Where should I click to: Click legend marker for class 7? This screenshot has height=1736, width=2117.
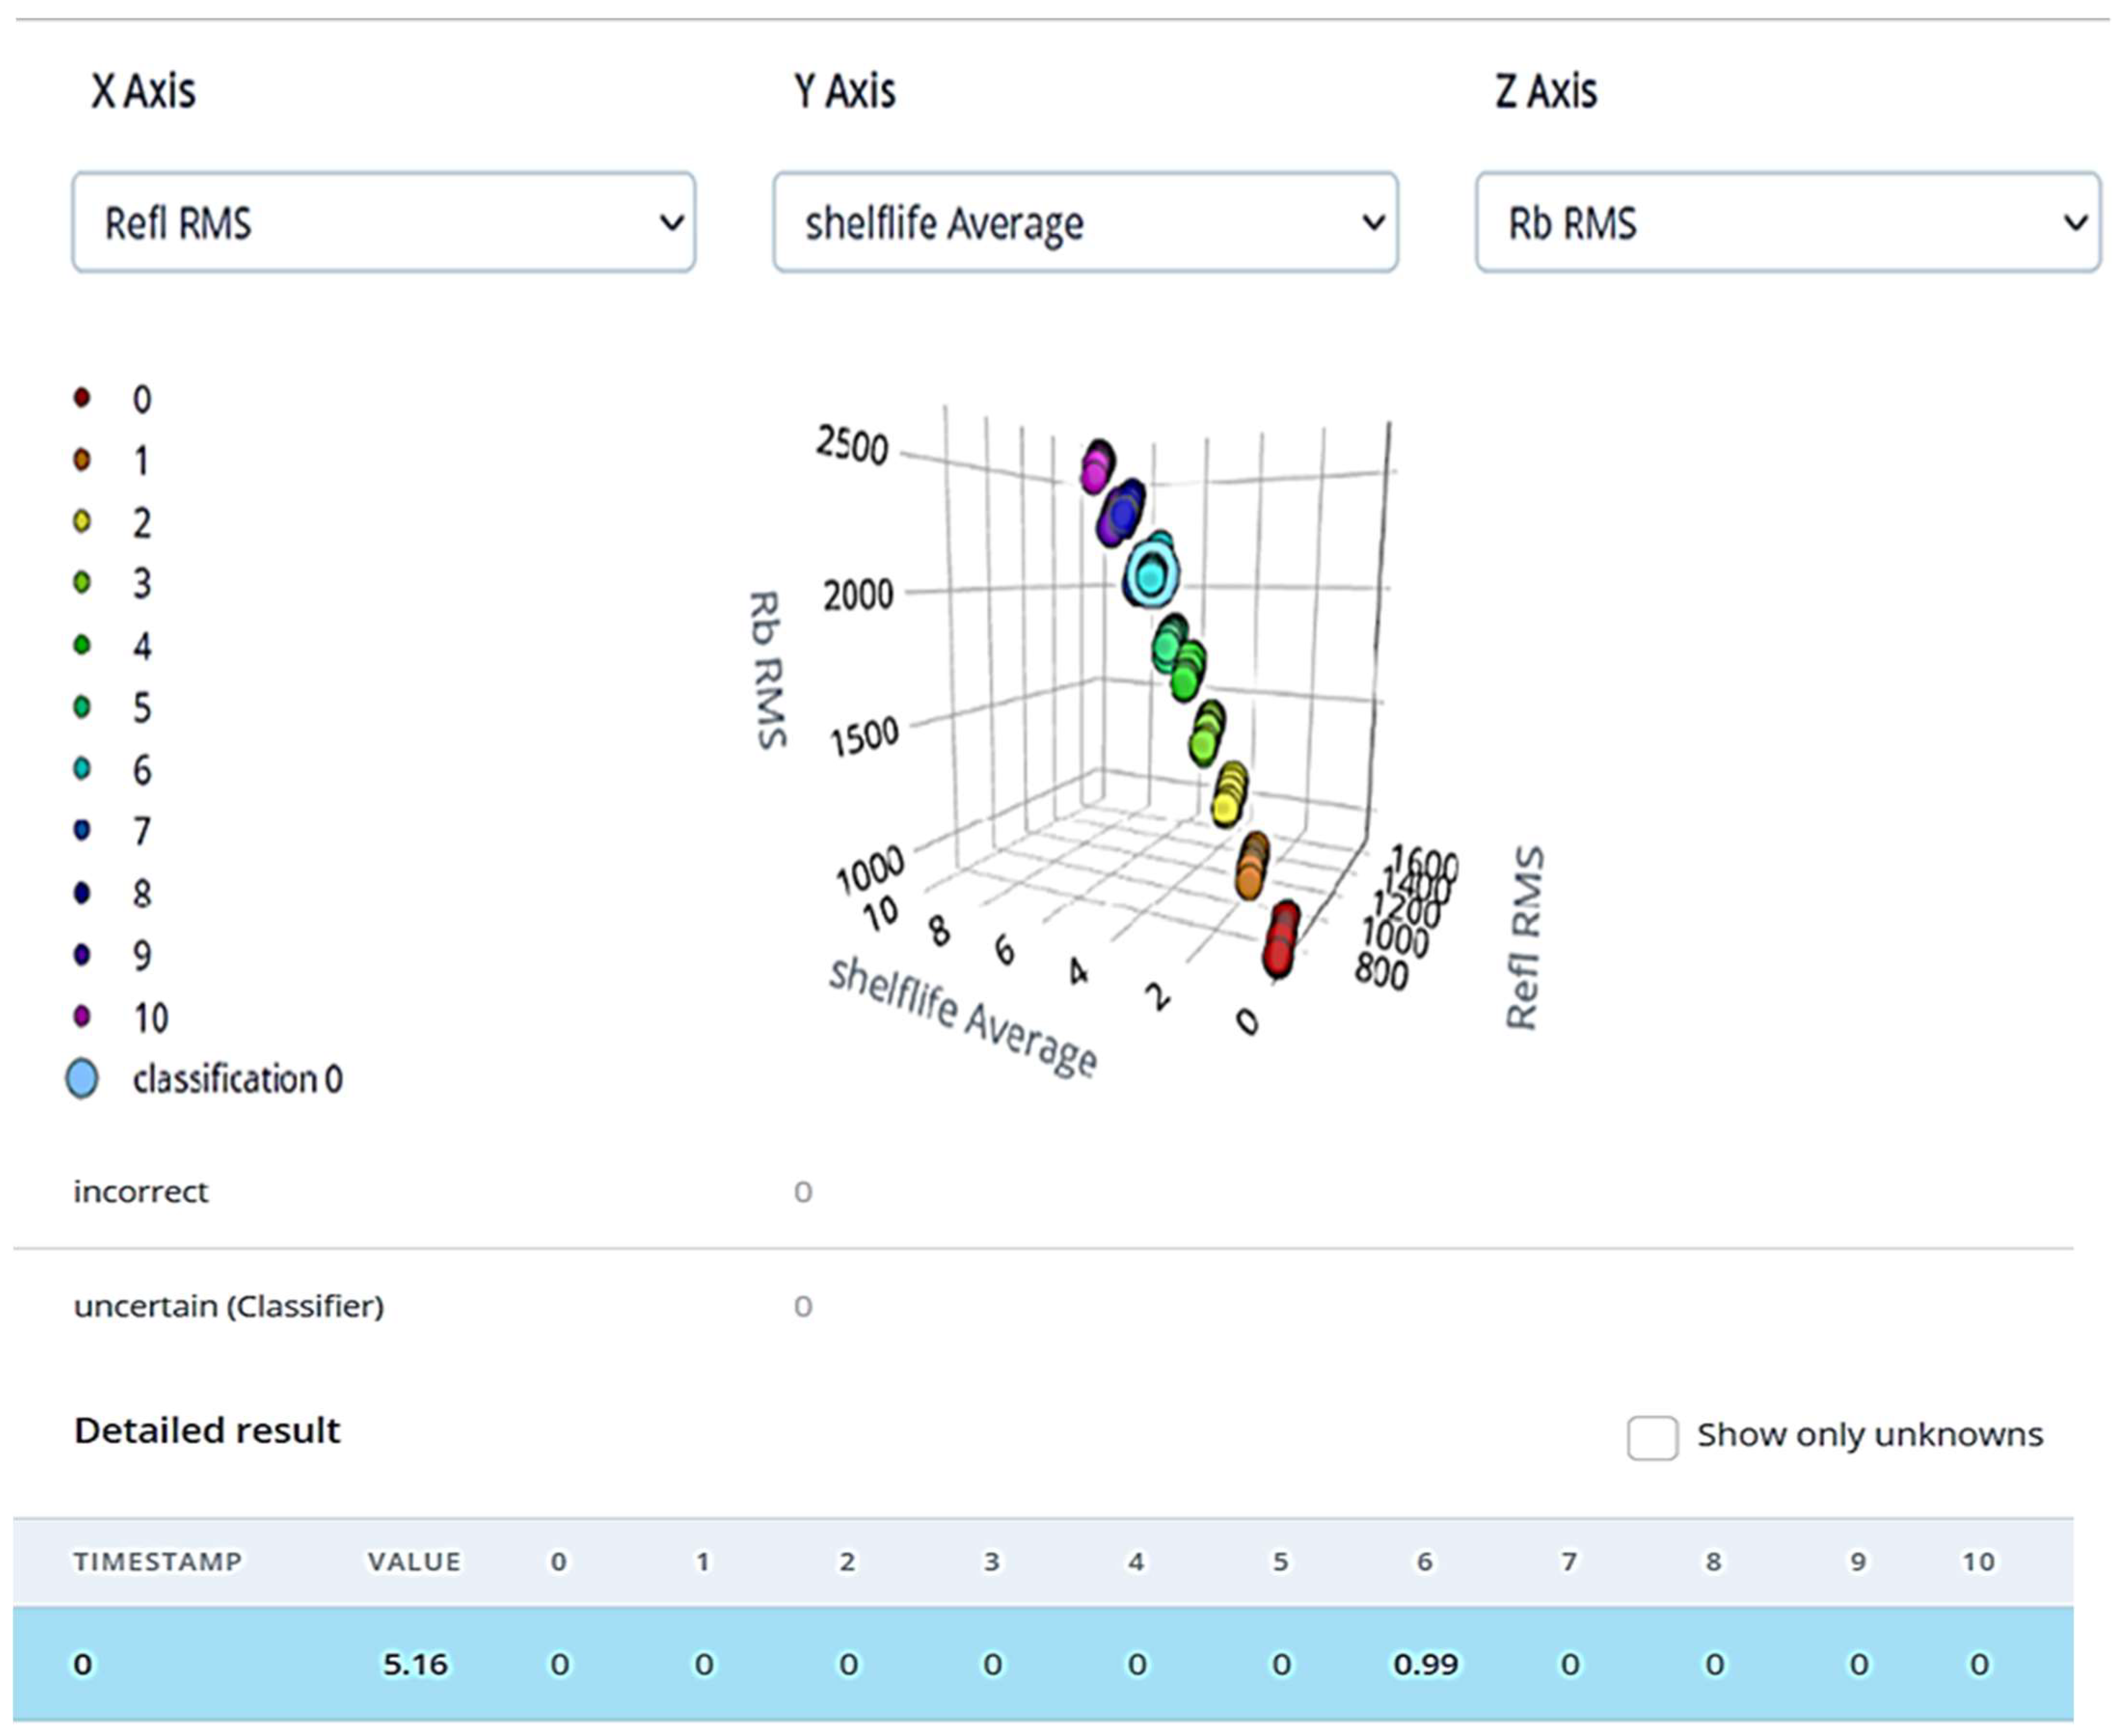82,830
